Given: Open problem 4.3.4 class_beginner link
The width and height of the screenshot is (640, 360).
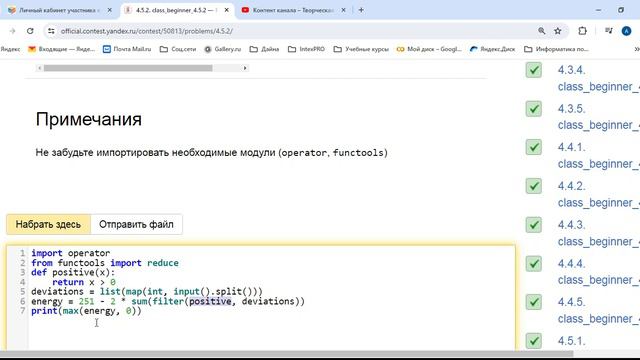Looking at the screenshot, I should (598, 78).
